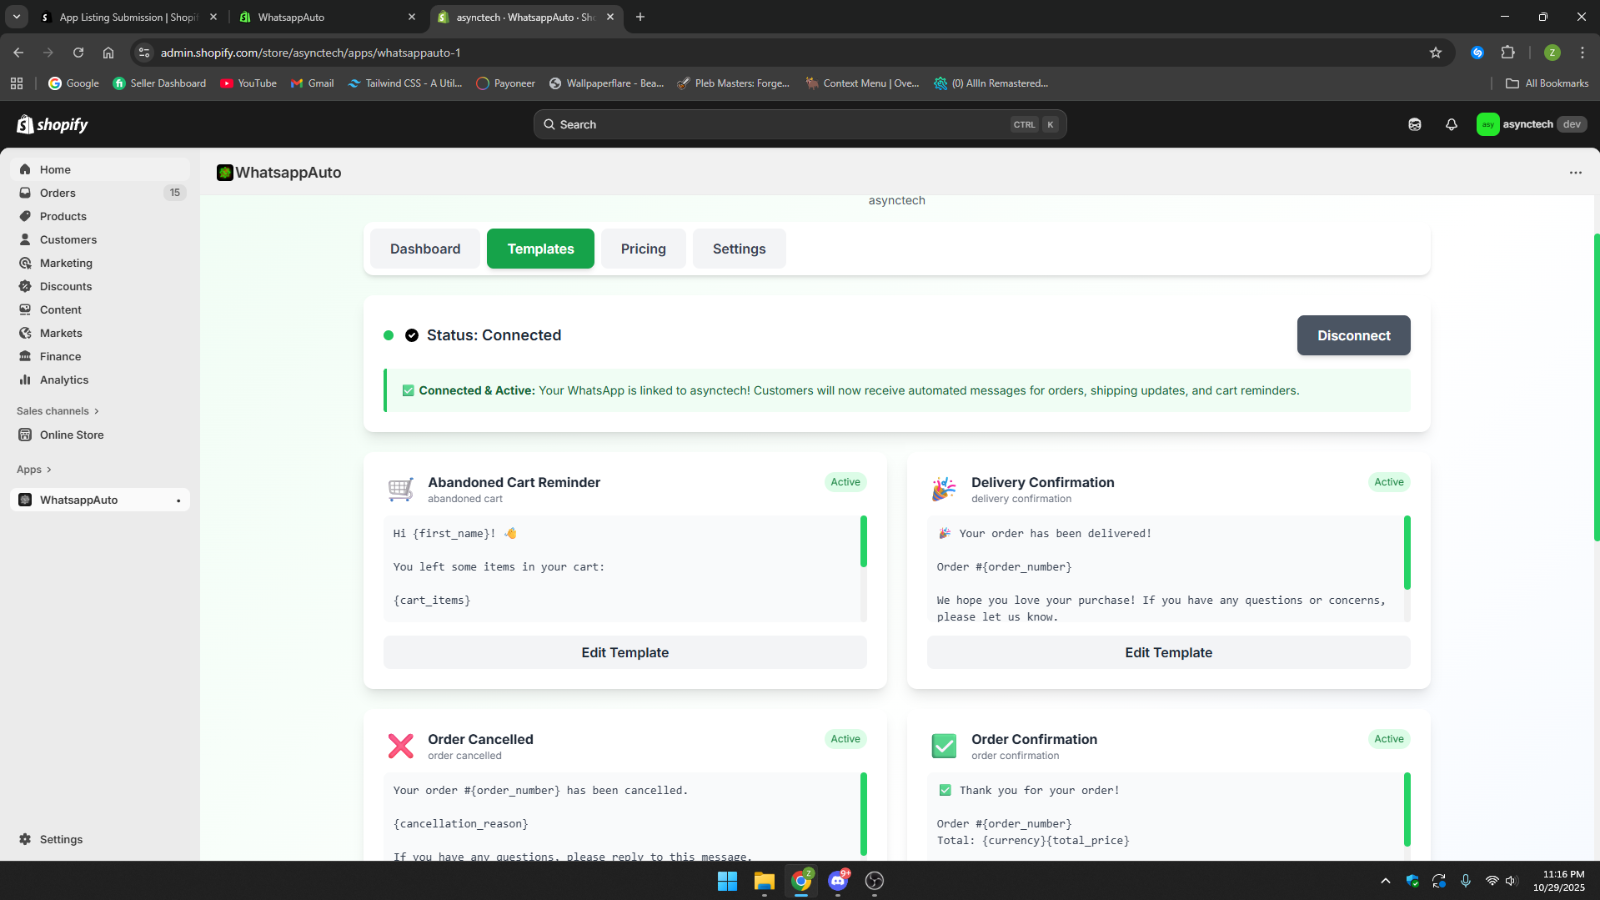Switch to the Pricing tab
1600x900 pixels.
(x=643, y=249)
